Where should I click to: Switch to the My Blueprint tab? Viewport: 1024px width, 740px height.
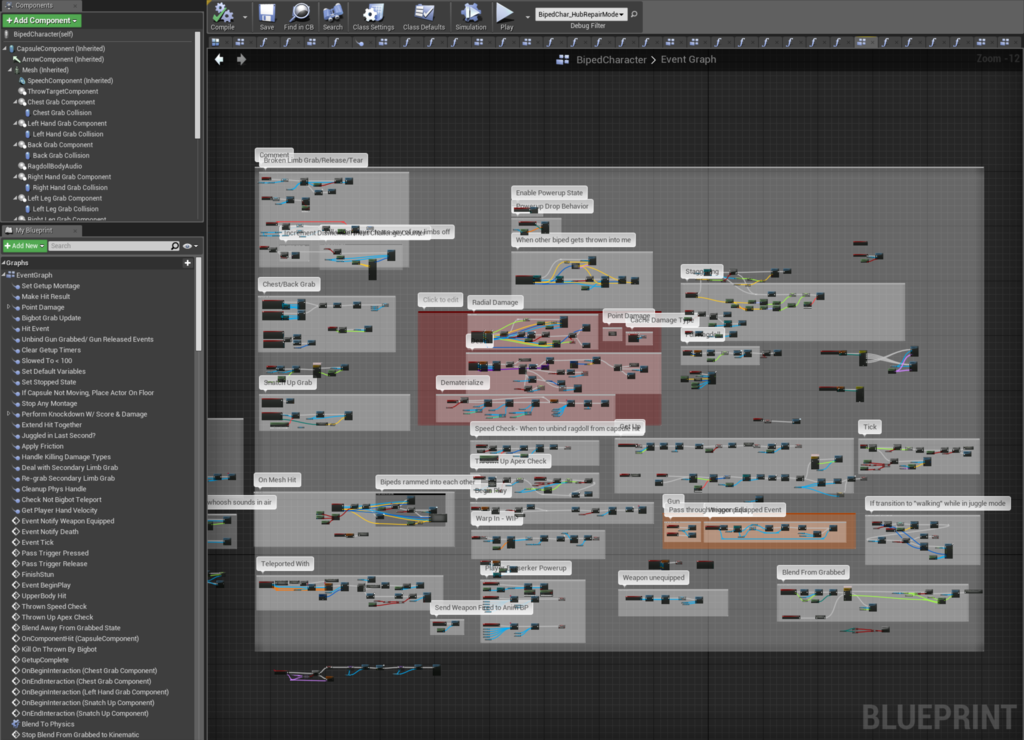coord(31,230)
